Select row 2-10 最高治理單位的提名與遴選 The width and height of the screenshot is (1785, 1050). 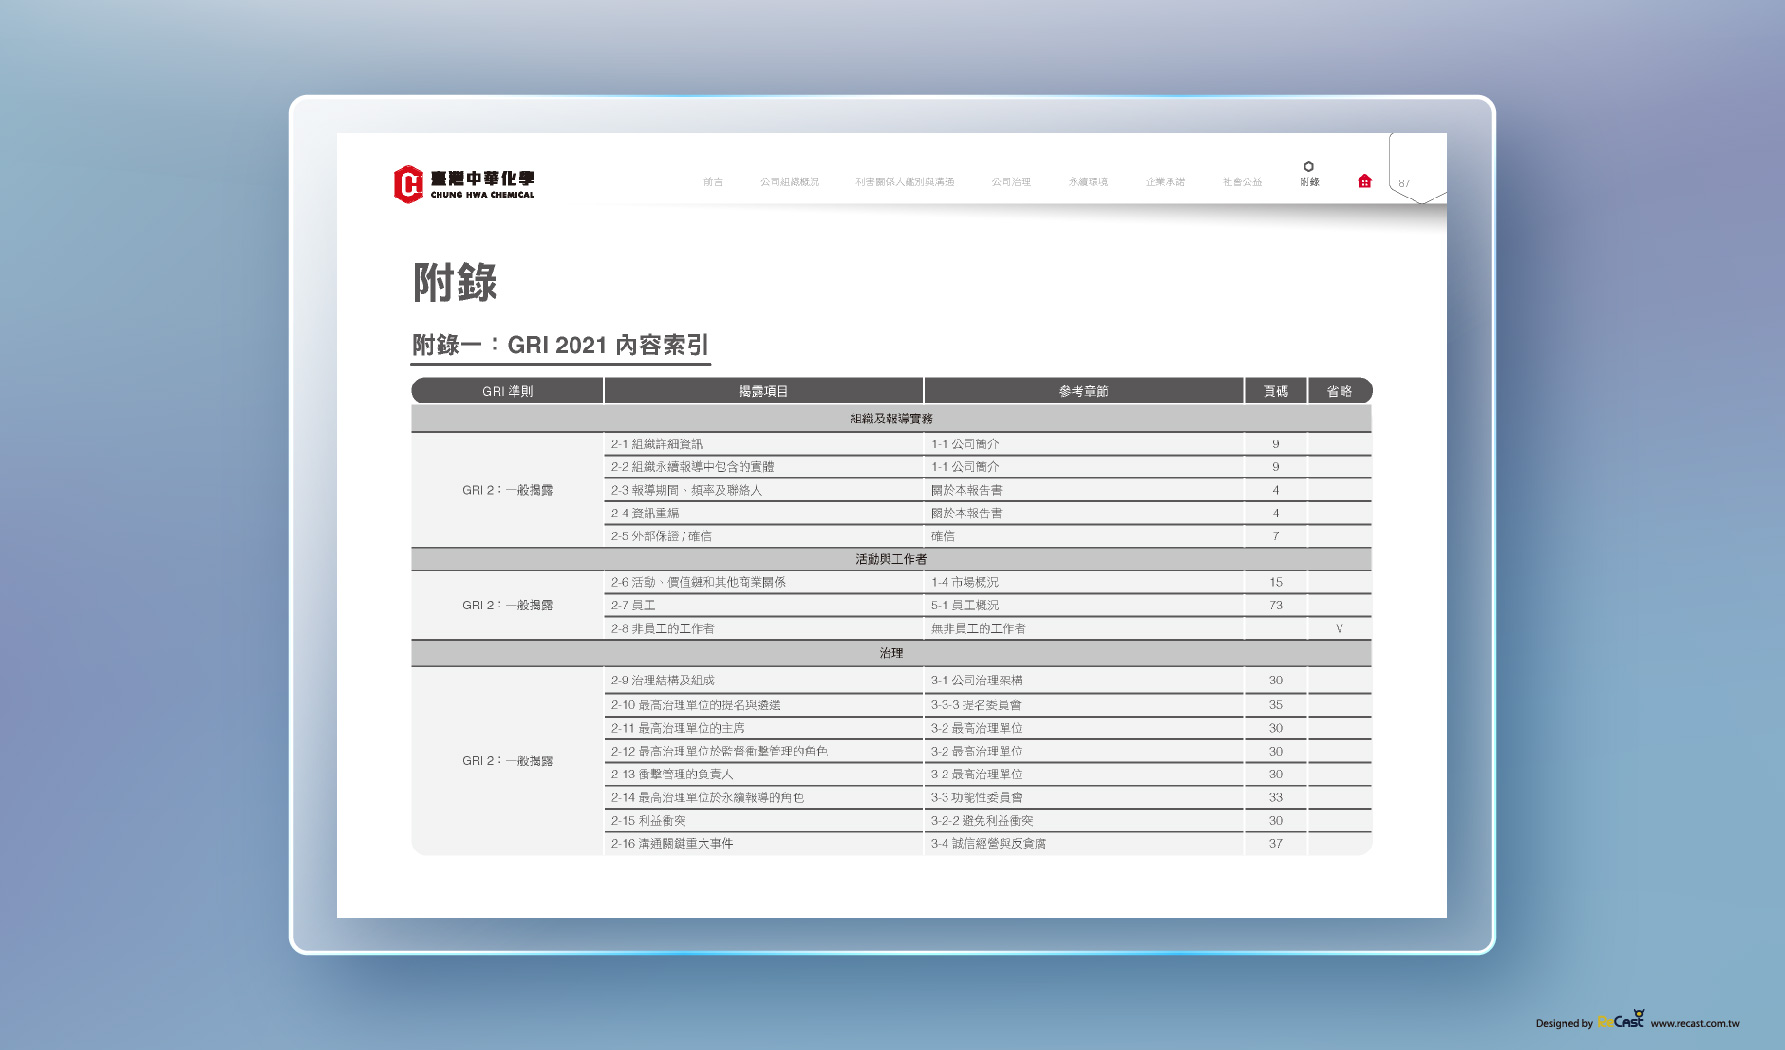coord(987,705)
